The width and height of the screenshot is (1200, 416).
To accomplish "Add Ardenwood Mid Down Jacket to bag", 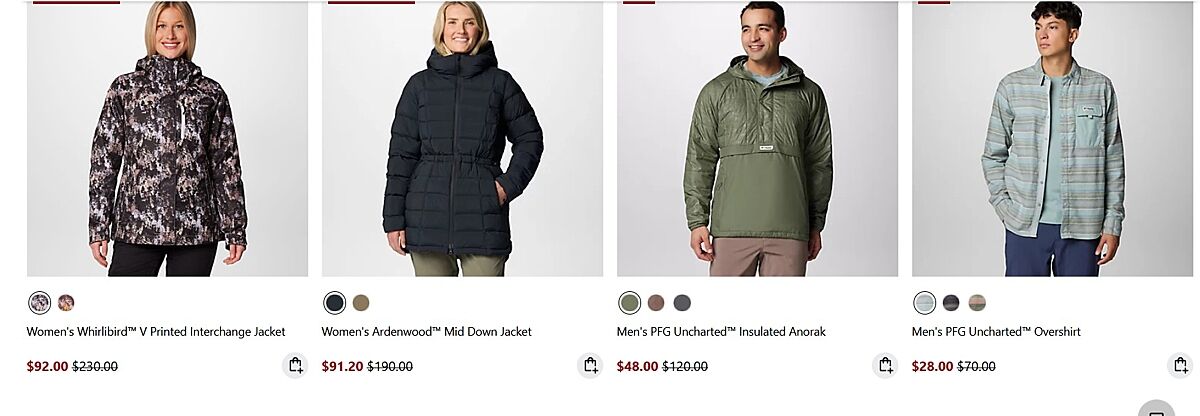I will pos(590,365).
